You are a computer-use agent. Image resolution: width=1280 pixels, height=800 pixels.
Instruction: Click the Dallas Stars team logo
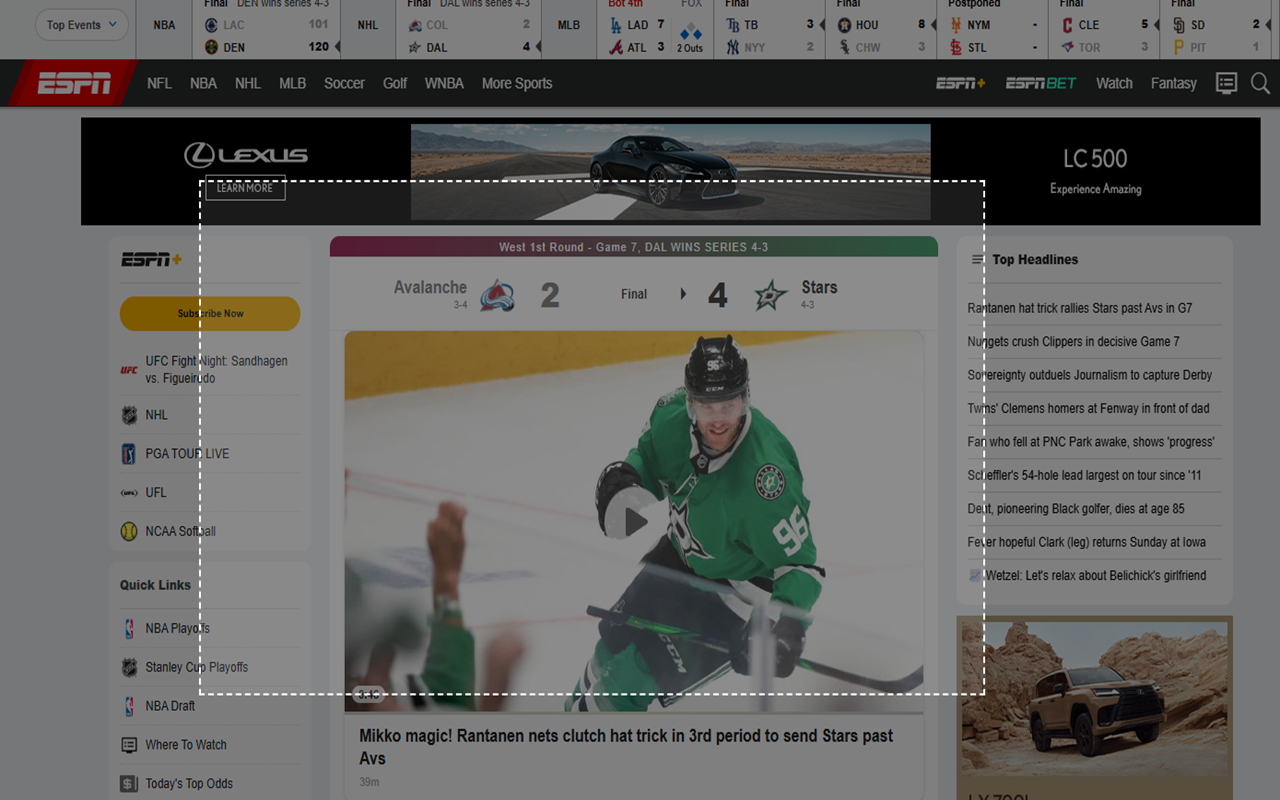(x=770, y=296)
